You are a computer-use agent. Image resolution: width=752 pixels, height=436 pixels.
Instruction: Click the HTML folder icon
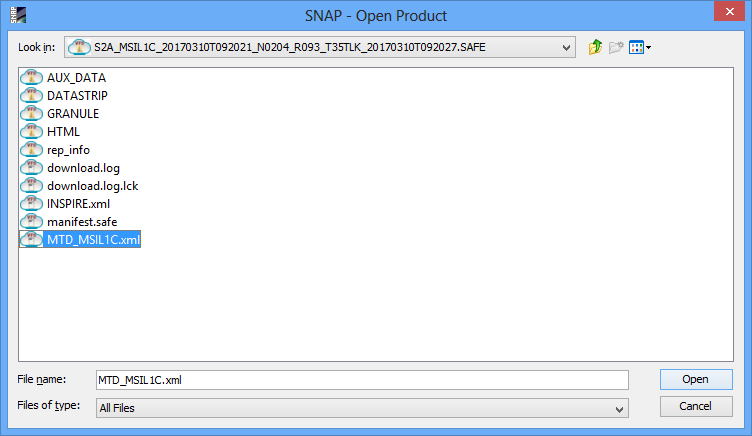pos(32,131)
